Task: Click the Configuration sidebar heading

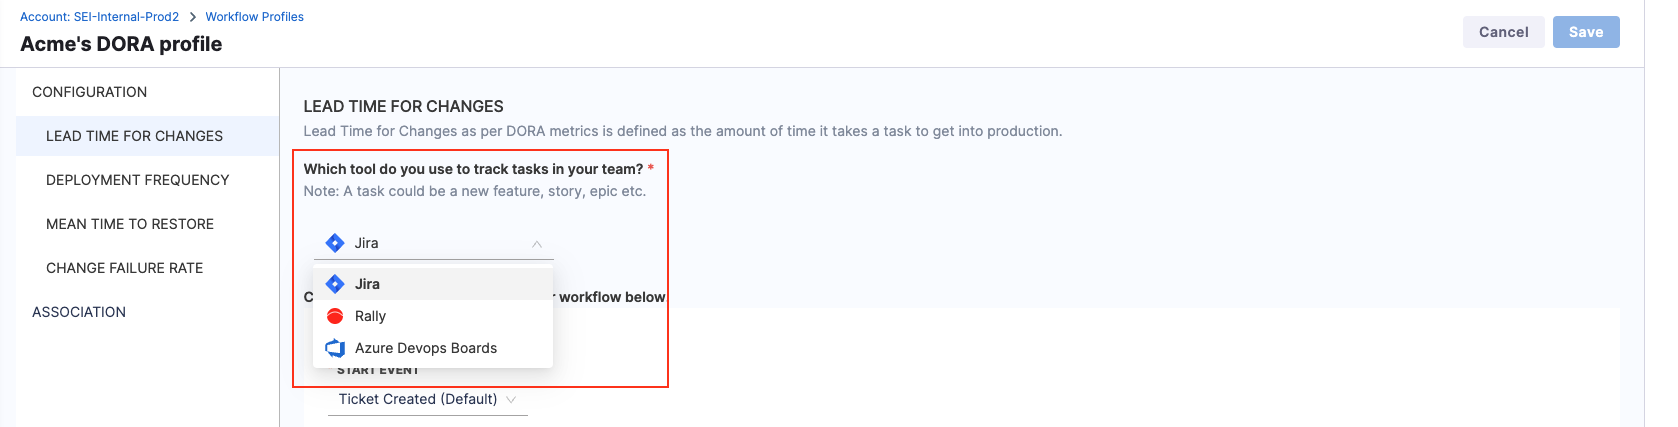Action: tap(89, 92)
